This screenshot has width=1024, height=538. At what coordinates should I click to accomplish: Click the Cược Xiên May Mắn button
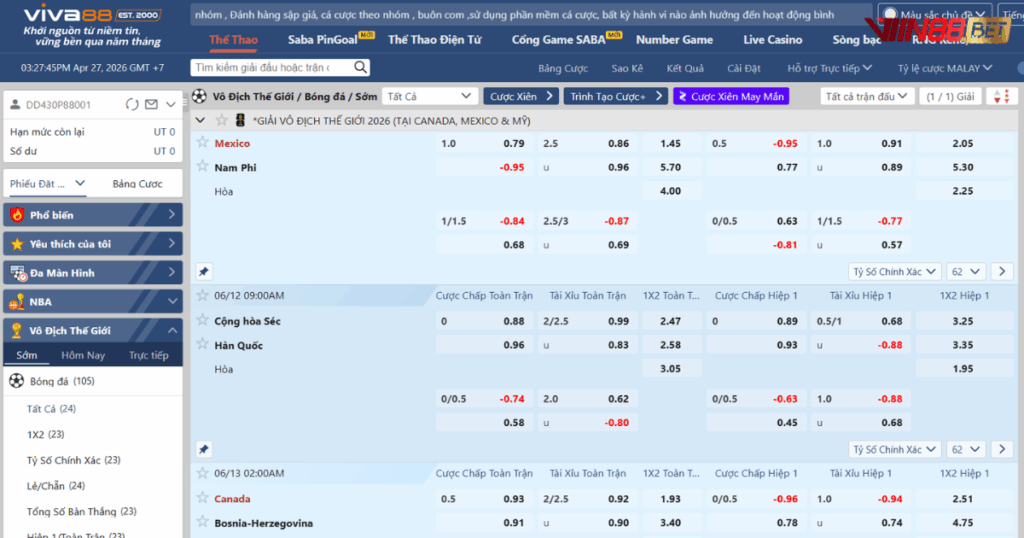pos(731,96)
